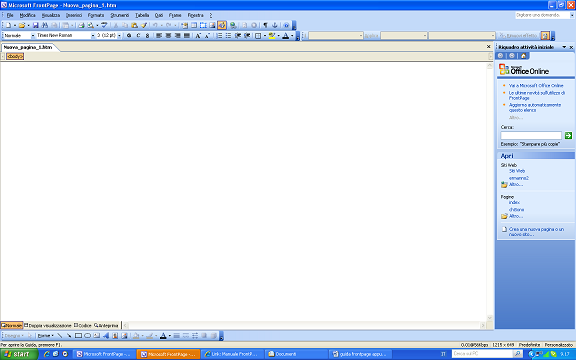Image resolution: width=576 pixels, height=360 pixels.
Task: Switch to Doppia visualizzazione view
Action: (48, 325)
